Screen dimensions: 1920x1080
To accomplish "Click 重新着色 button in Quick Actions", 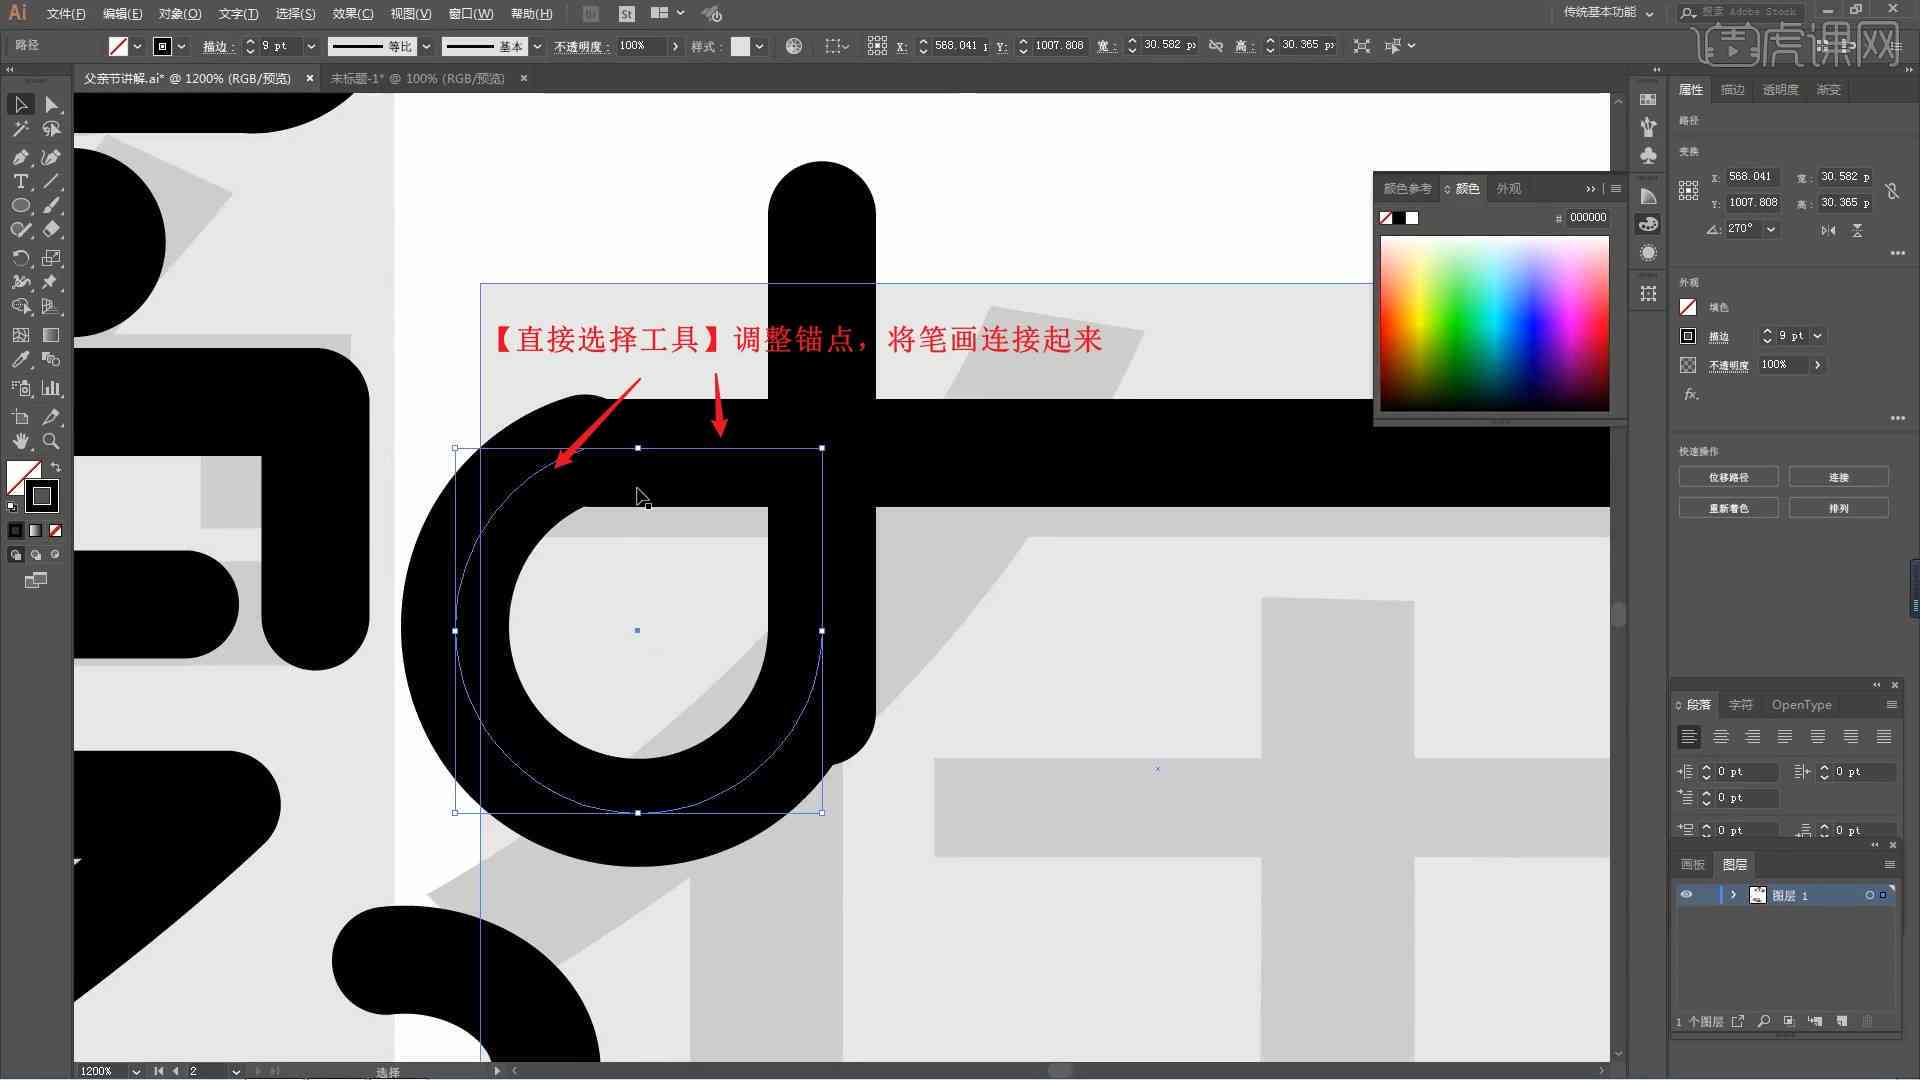I will tap(1729, 508).
